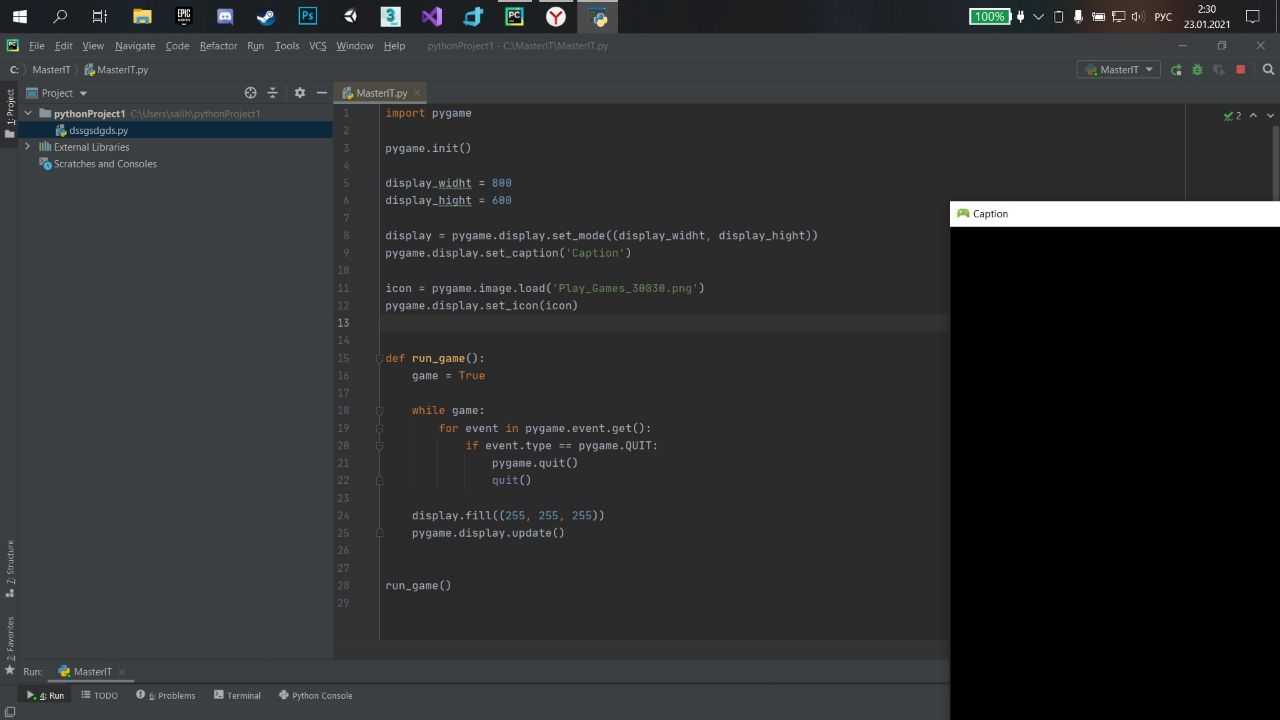Screen dimensions: 1280x720
Task: Open Search Everywhere magnifier icon
Action: [x=1268, y=70]
